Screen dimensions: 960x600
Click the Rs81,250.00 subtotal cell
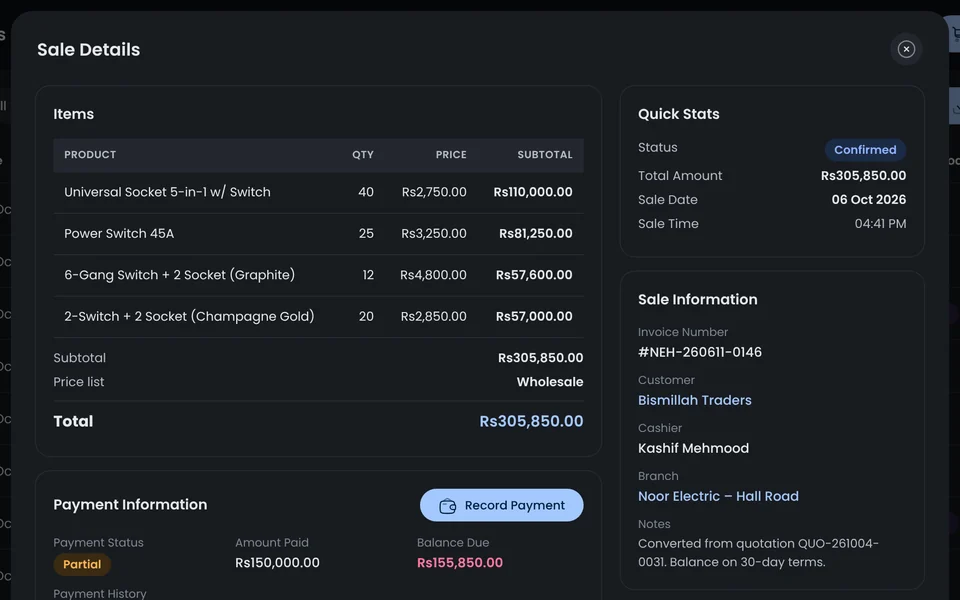pos(536,234)
